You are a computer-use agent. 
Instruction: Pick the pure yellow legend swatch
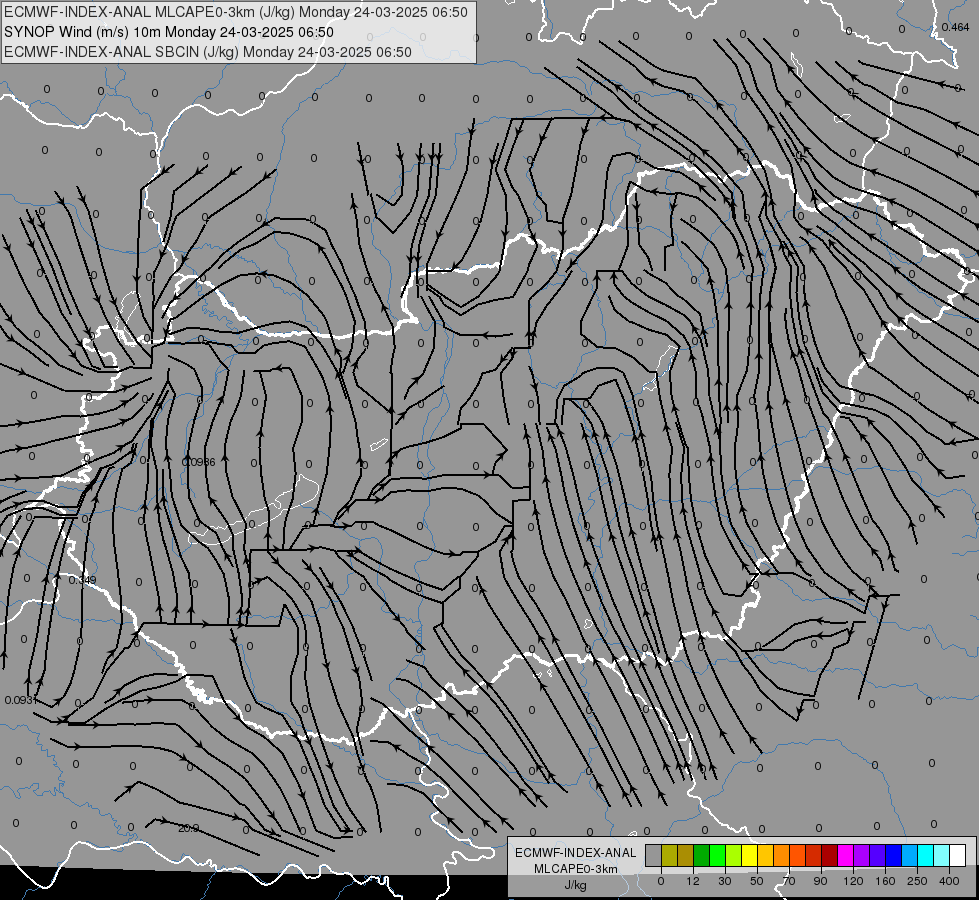[x=750, y=855]
